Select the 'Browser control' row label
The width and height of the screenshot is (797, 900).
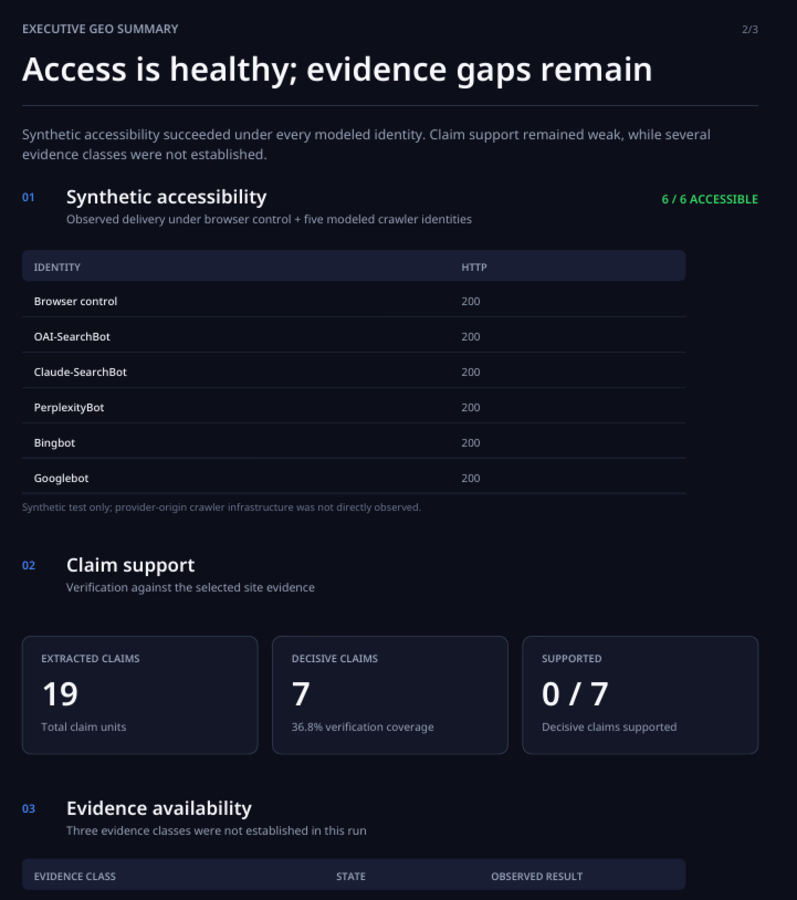(x=75, y=301)
